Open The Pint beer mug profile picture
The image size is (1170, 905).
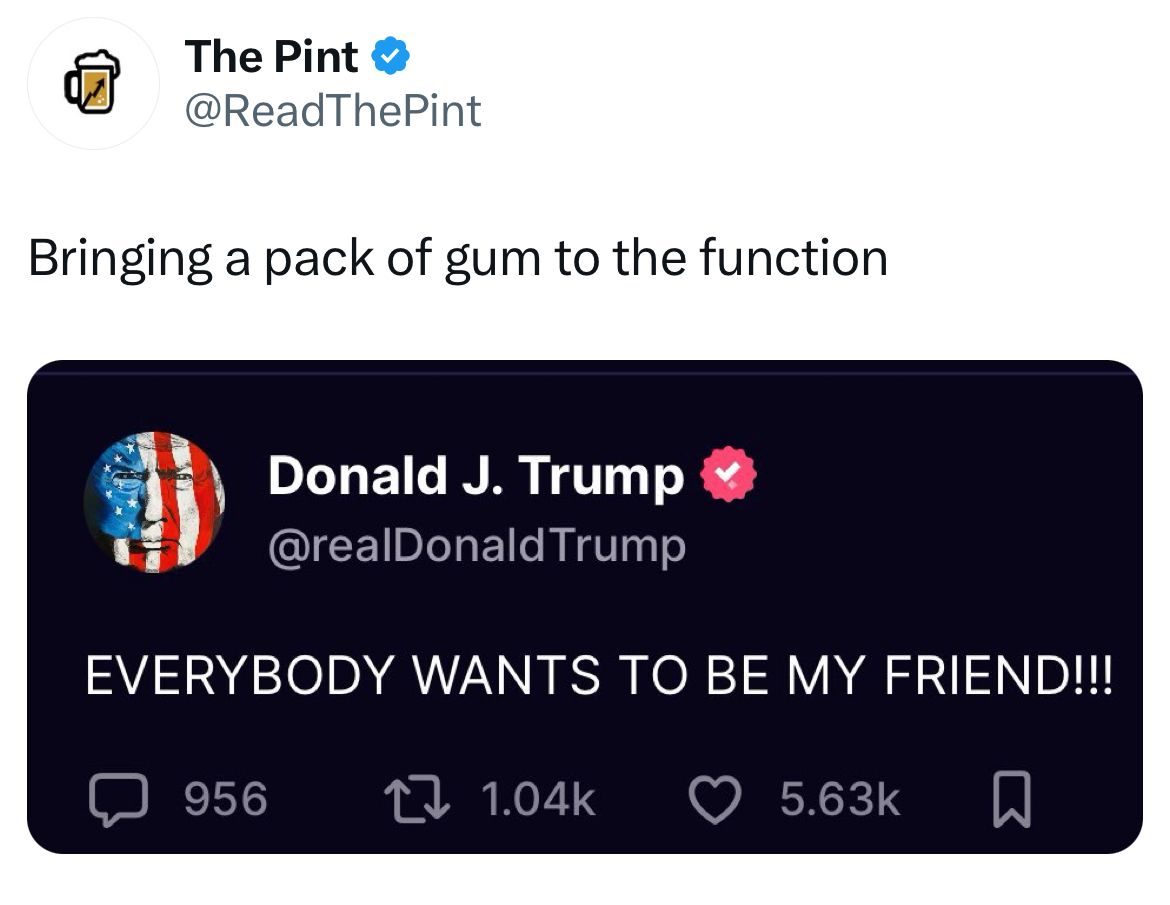pos(93,84)
